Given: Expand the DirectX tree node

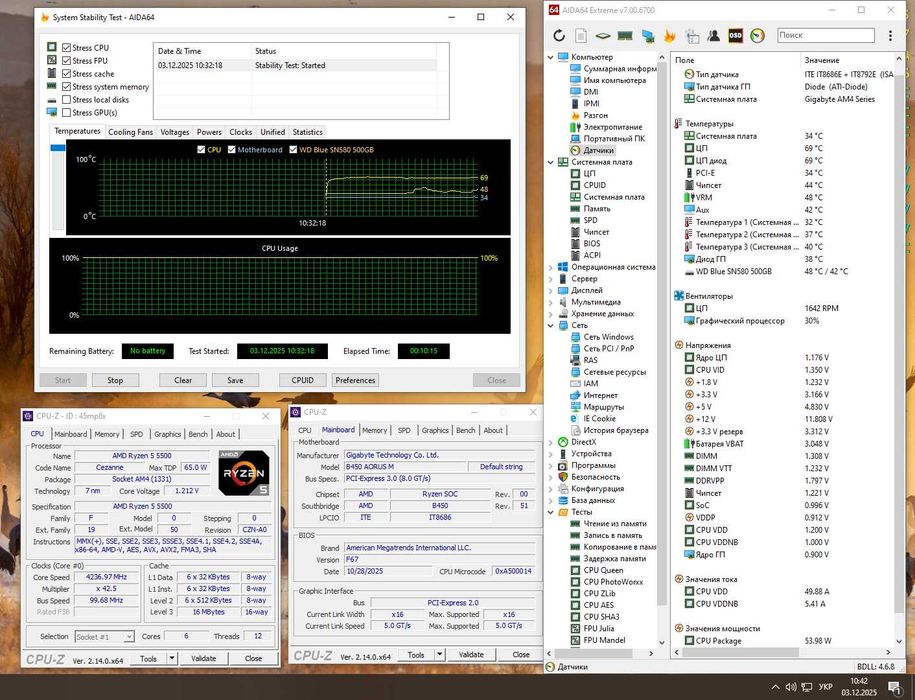Looking at the screenshot, I should (x=550, y=442).
